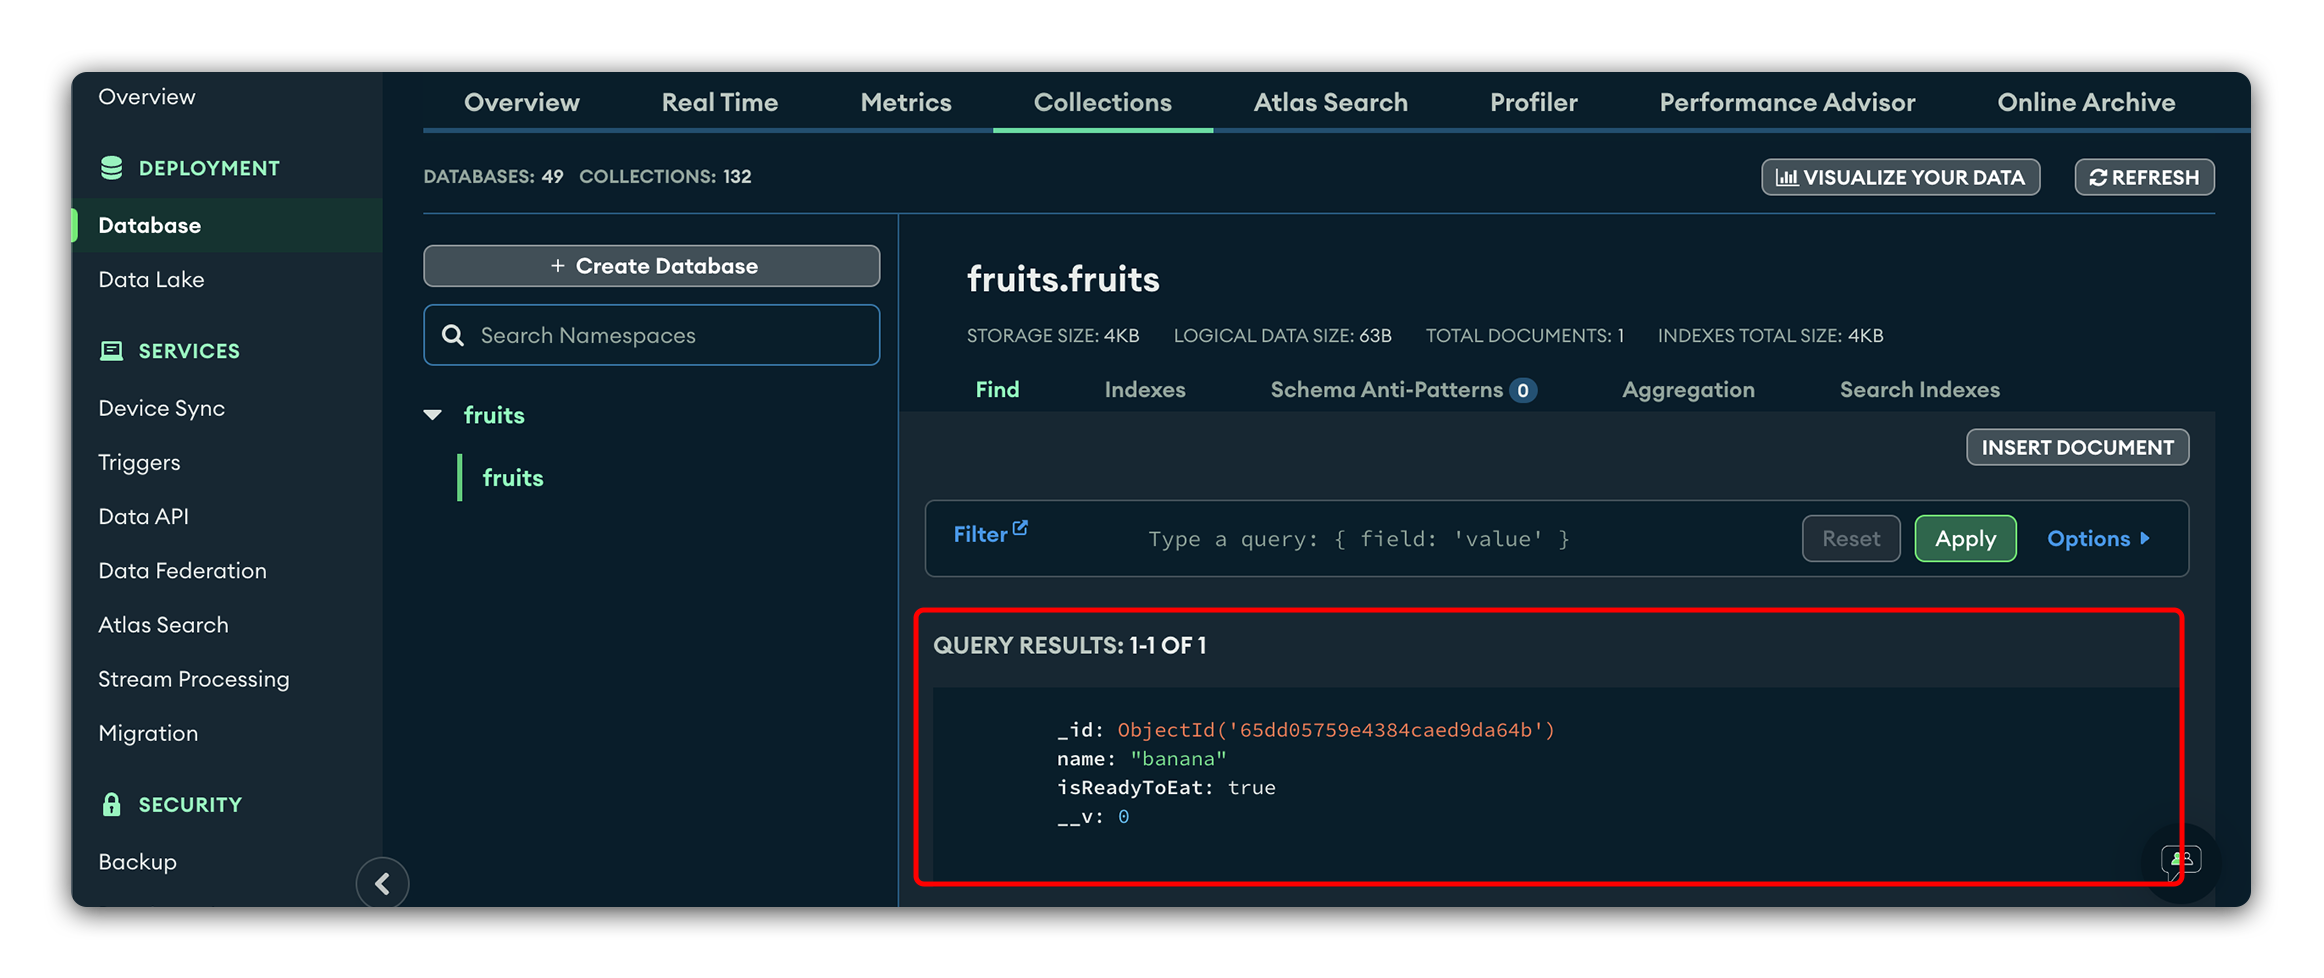
Task: Go to the Aggregation tab
Action: coord(1687,390)
